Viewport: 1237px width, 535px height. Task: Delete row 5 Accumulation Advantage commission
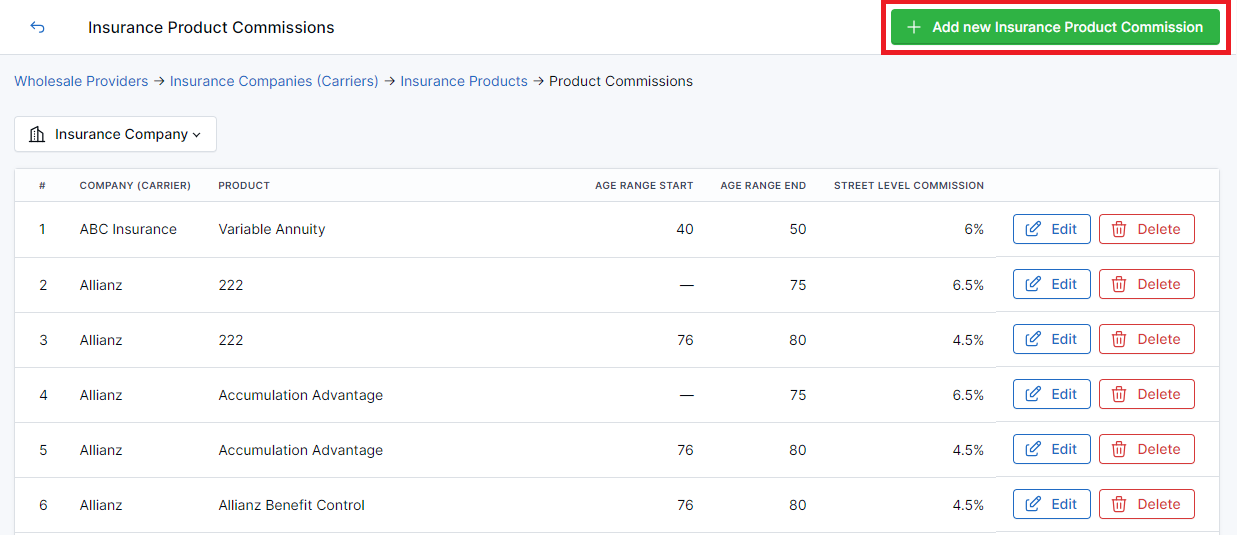[x=1146, y=449]
